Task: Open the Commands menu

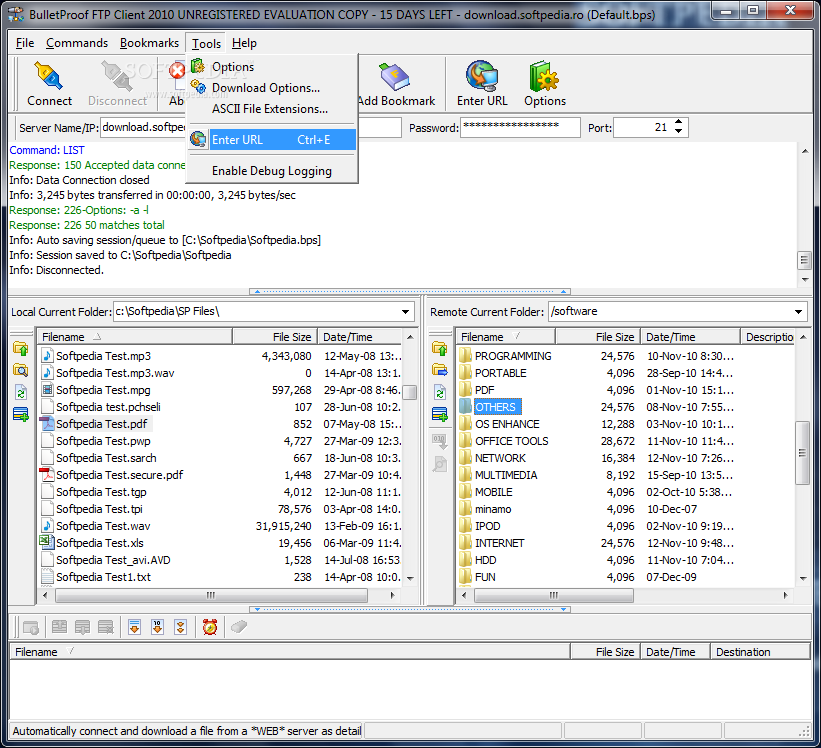Action: pyautogui.click(x=77, y=43)
